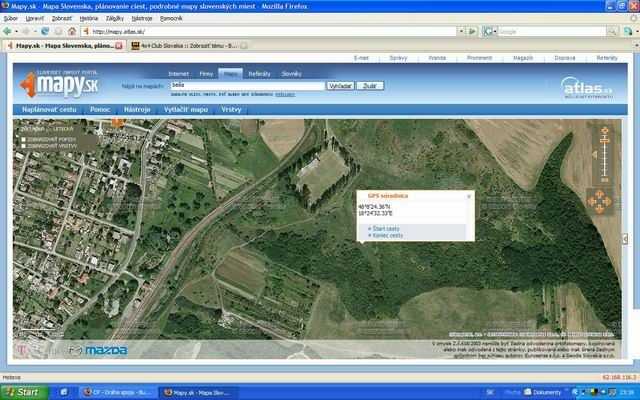
Task: Open the Súbor menu
Action: [x=11, y=18]
